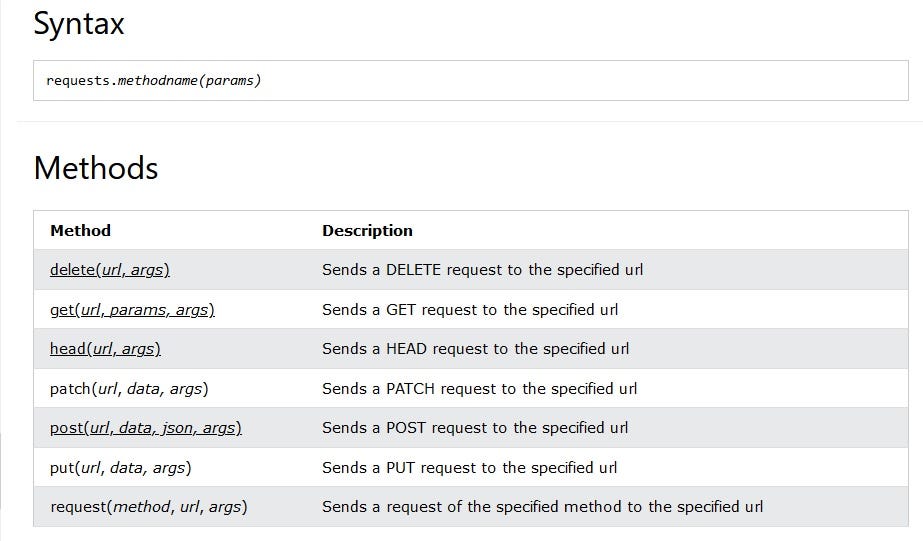This screenshot has height=541, width=923.
Task: Click the italic params word in syntax
Action: [230, 80]
